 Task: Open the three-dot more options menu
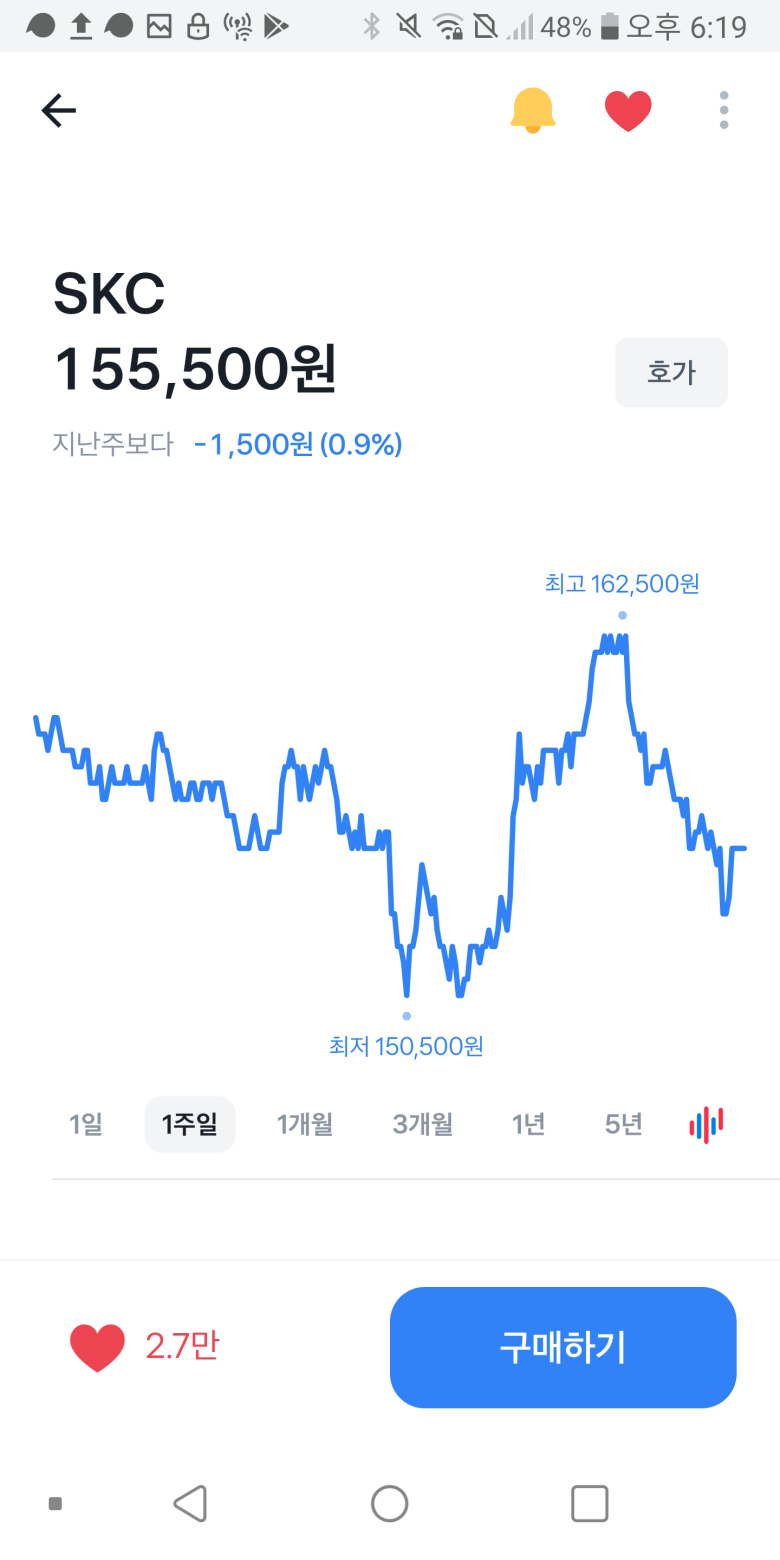click(724, 110)
